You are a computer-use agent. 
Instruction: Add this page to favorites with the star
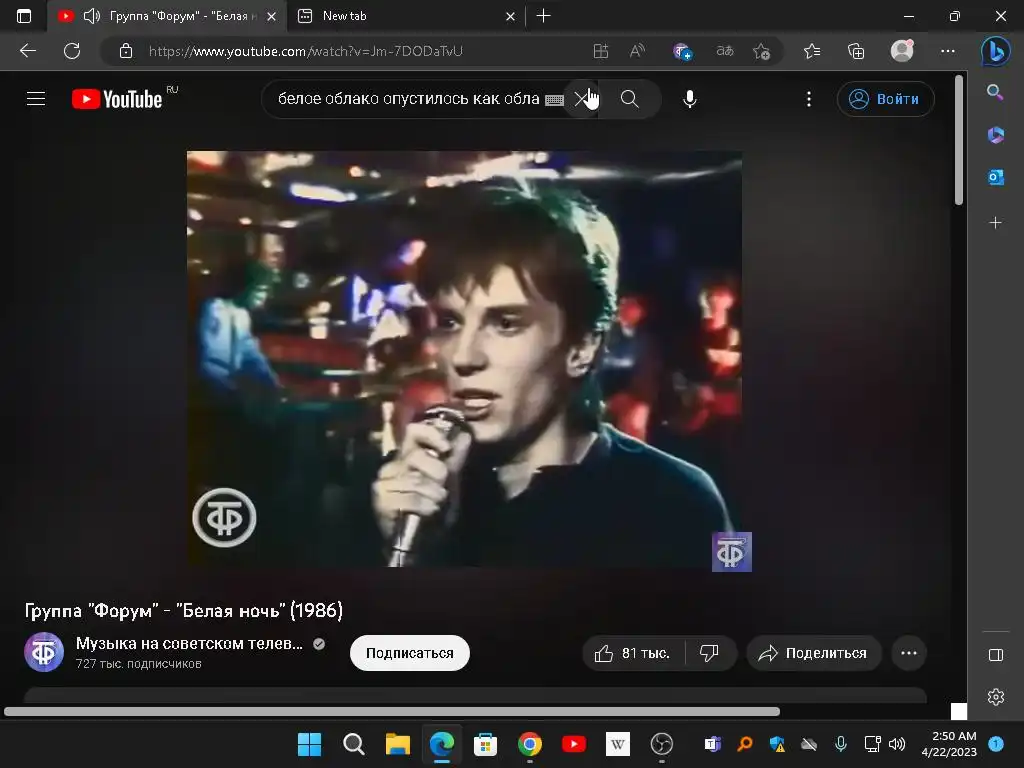[x=761, y=51]
